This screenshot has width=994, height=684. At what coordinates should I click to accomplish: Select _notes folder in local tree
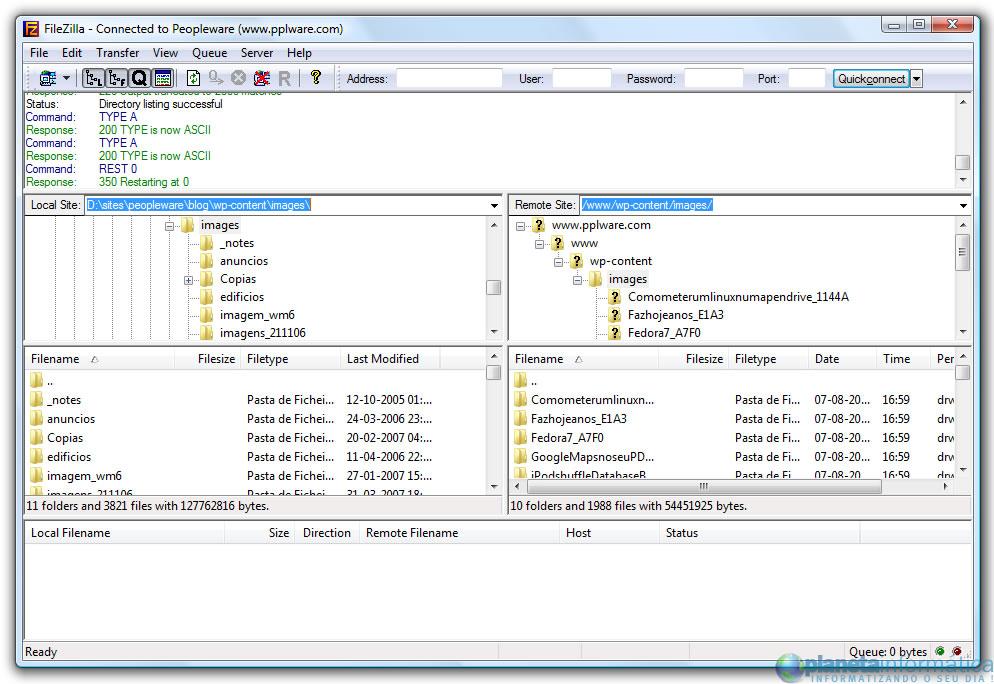(x=236, y=243)
